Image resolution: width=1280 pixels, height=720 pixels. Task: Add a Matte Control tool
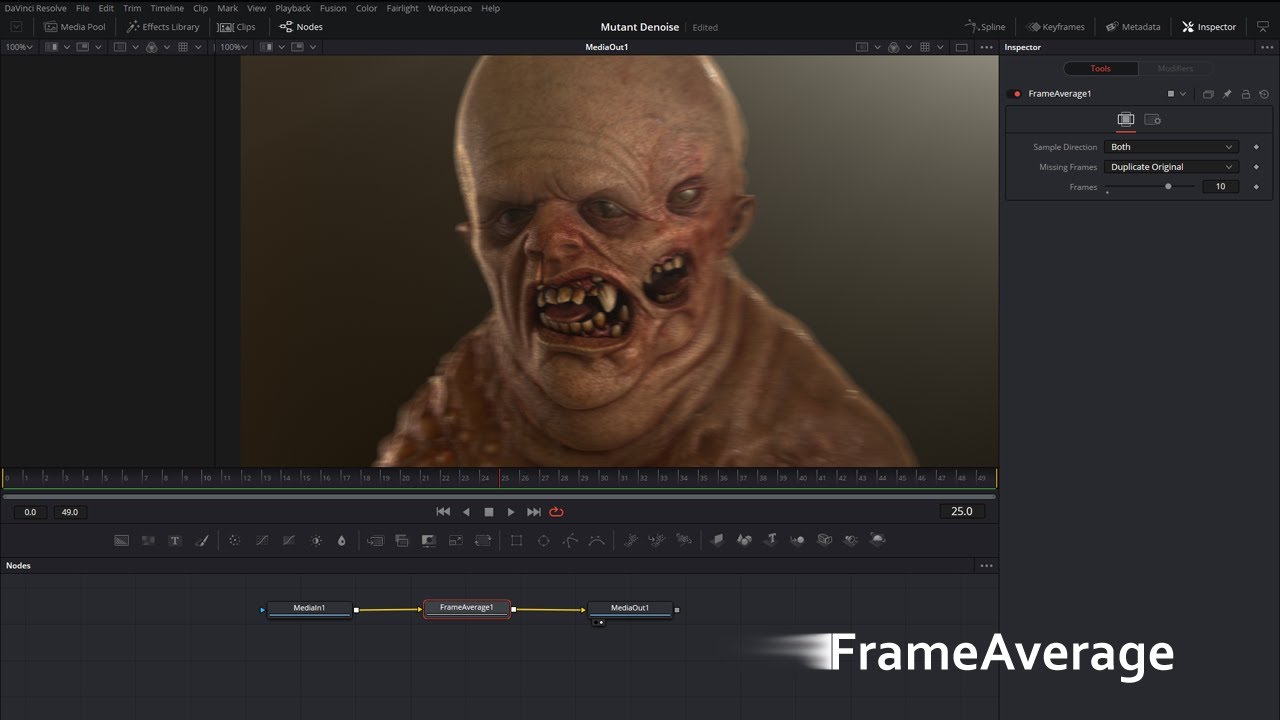tap(429, 540)
